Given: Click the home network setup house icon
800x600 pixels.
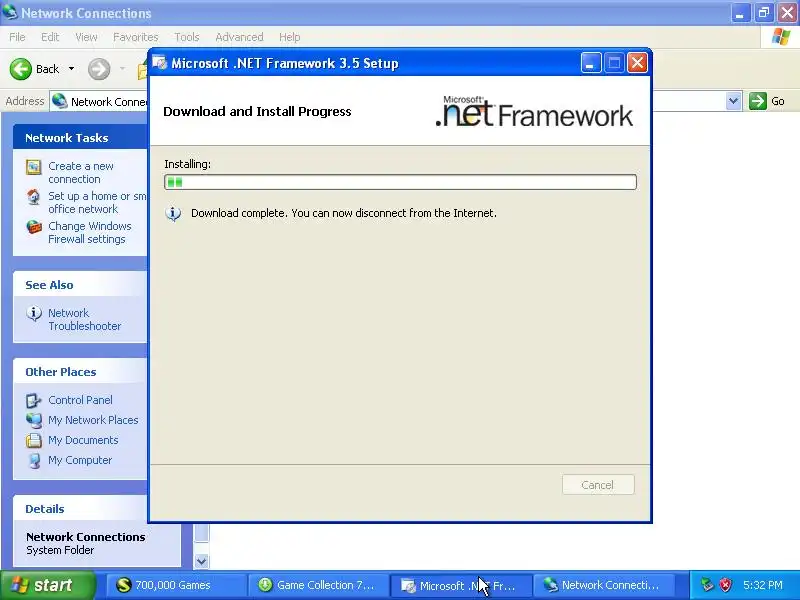Looking at the screenshot, I should [34, 197].
